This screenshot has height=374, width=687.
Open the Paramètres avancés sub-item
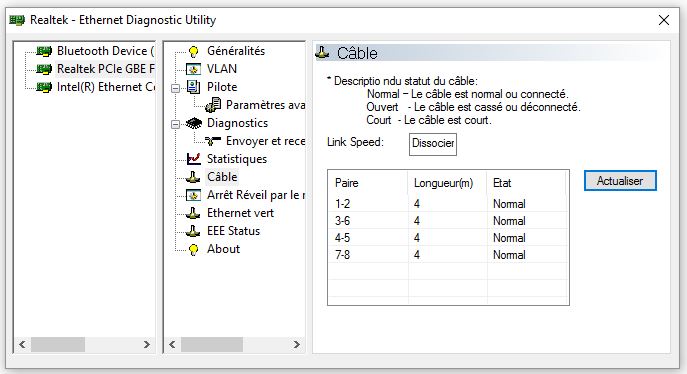265,105
